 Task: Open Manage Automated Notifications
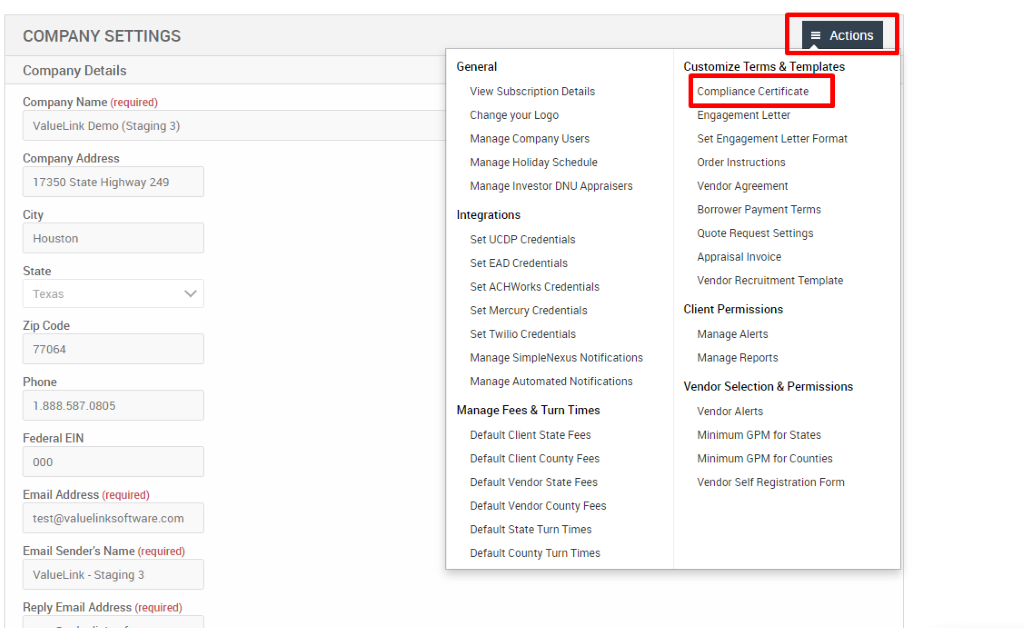coord(551,381)
